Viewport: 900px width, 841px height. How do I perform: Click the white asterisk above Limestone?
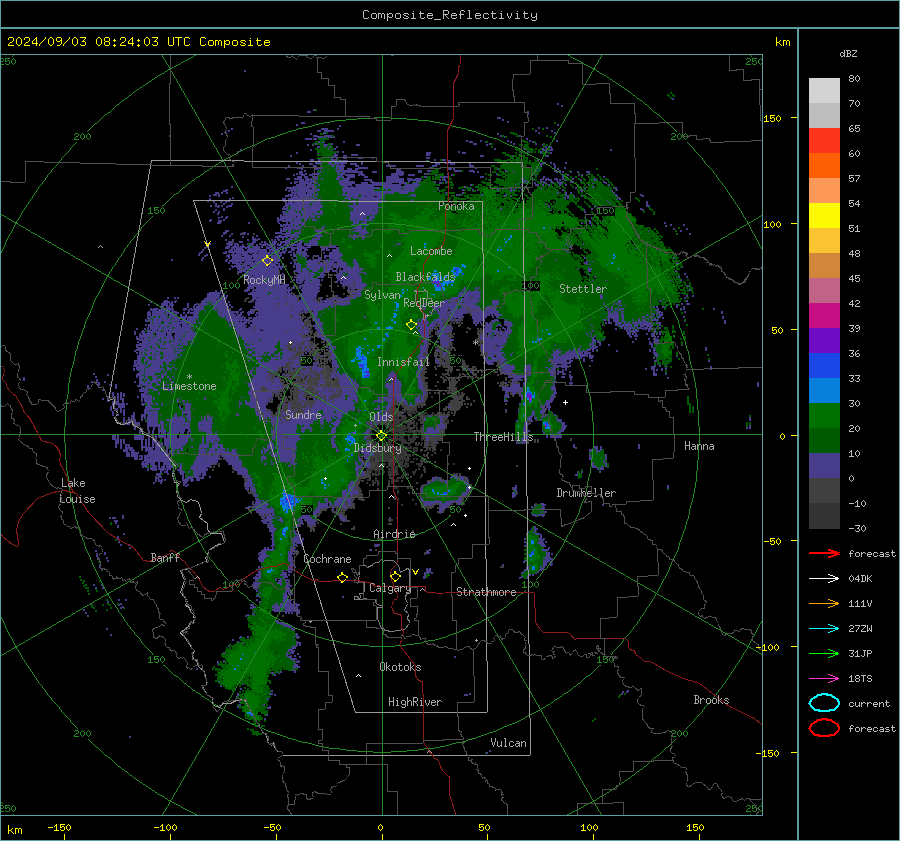pos(189,377)
